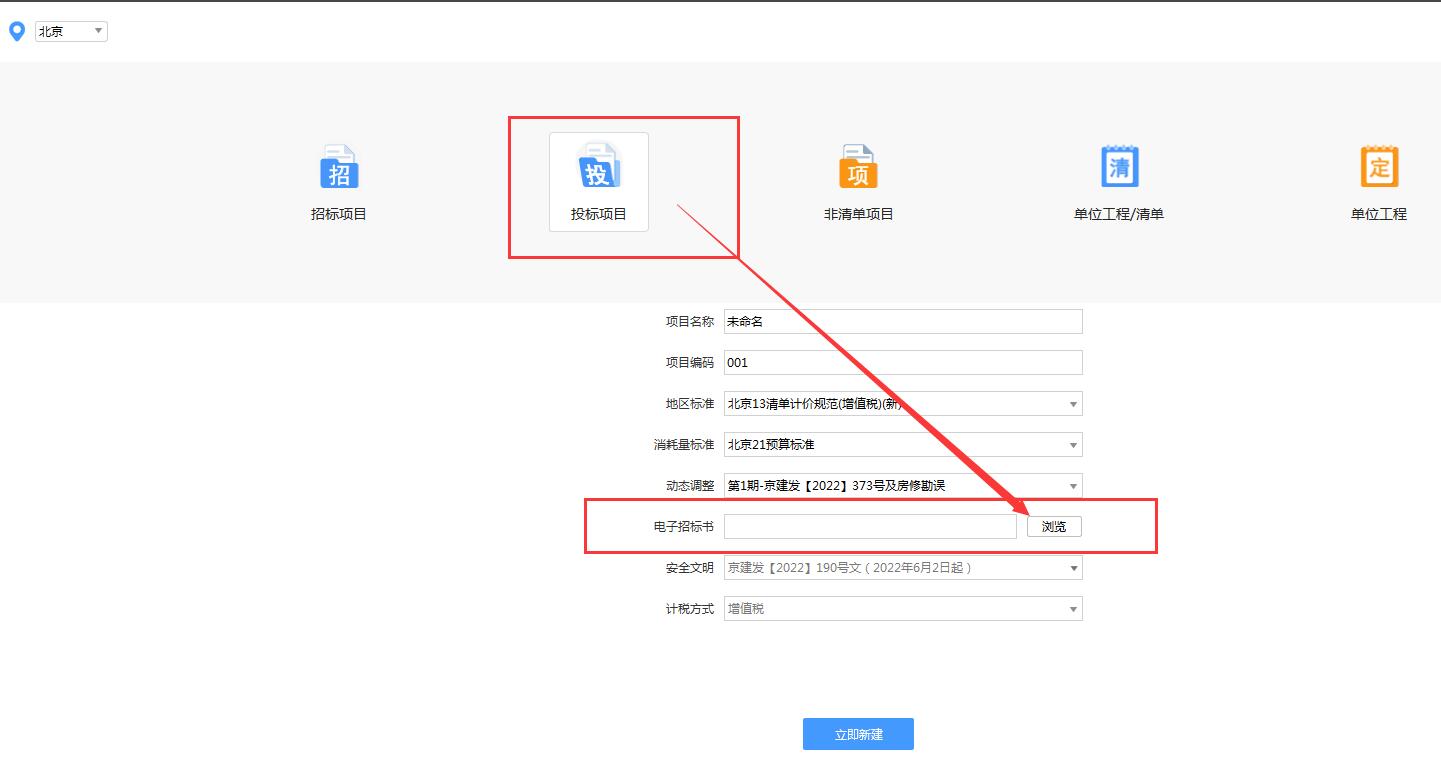Click the 招标项目 label text

pos(339,214)
